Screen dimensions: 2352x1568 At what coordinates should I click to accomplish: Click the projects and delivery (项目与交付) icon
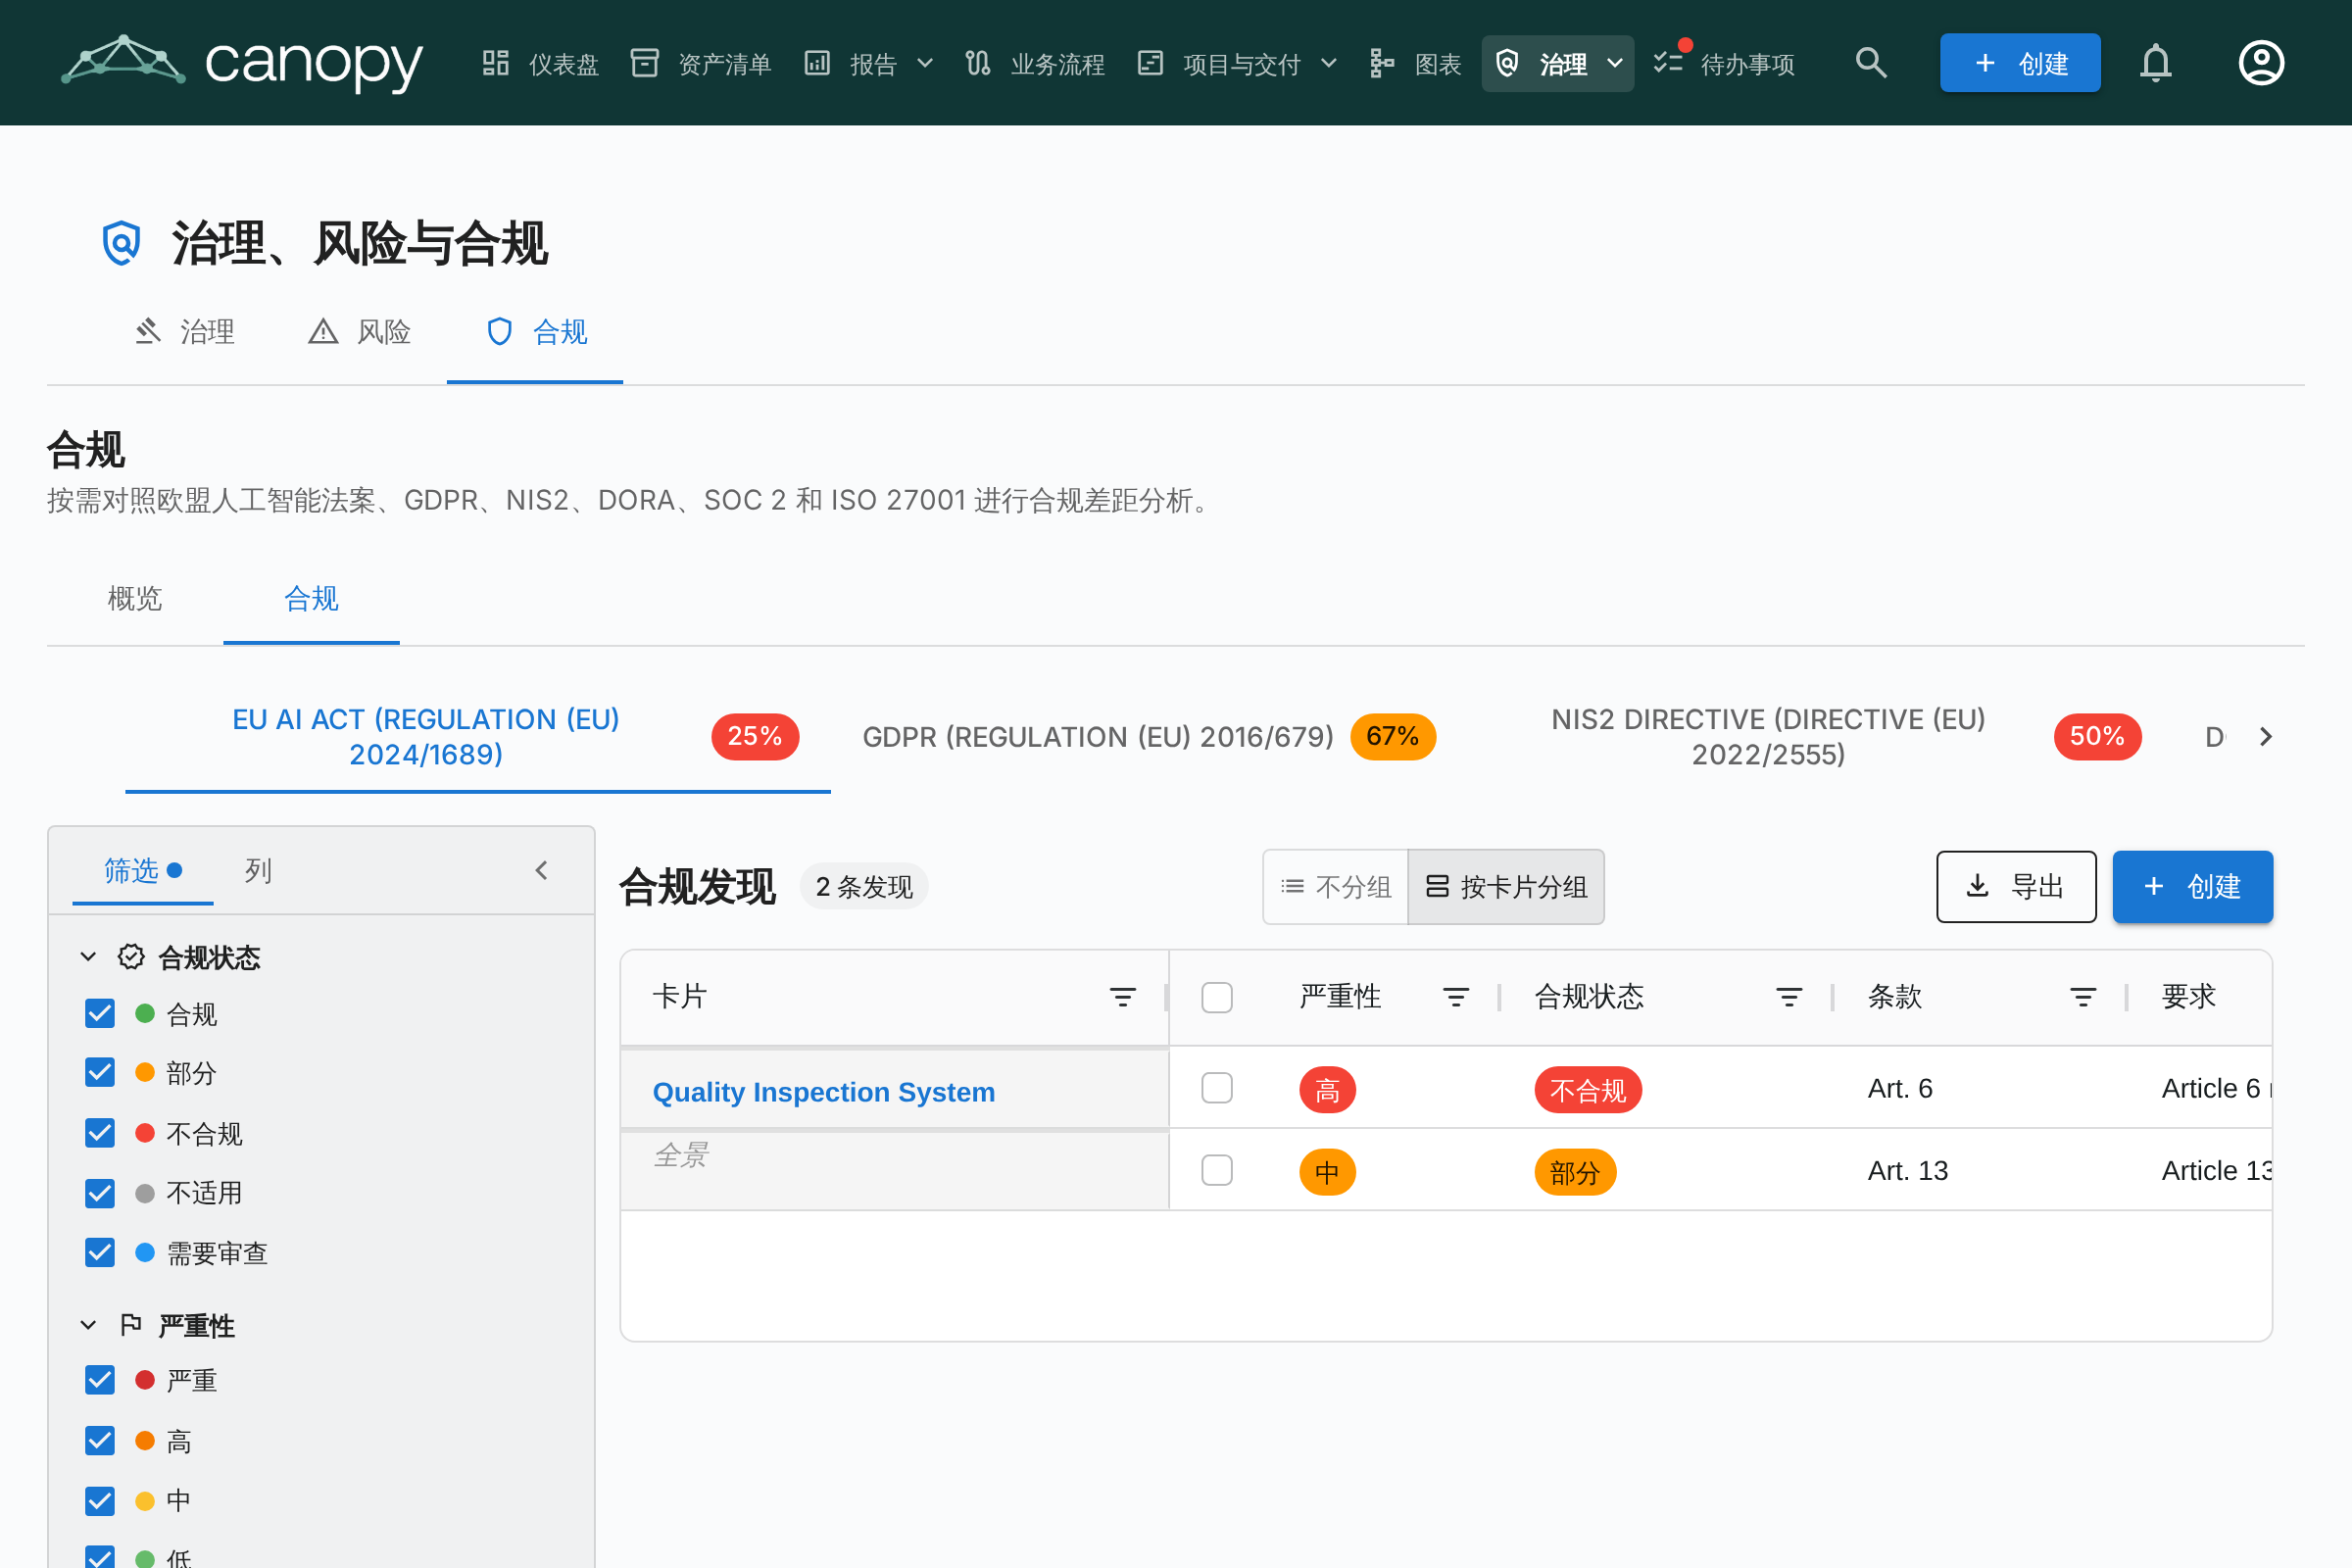click(x=1150, y=63)
